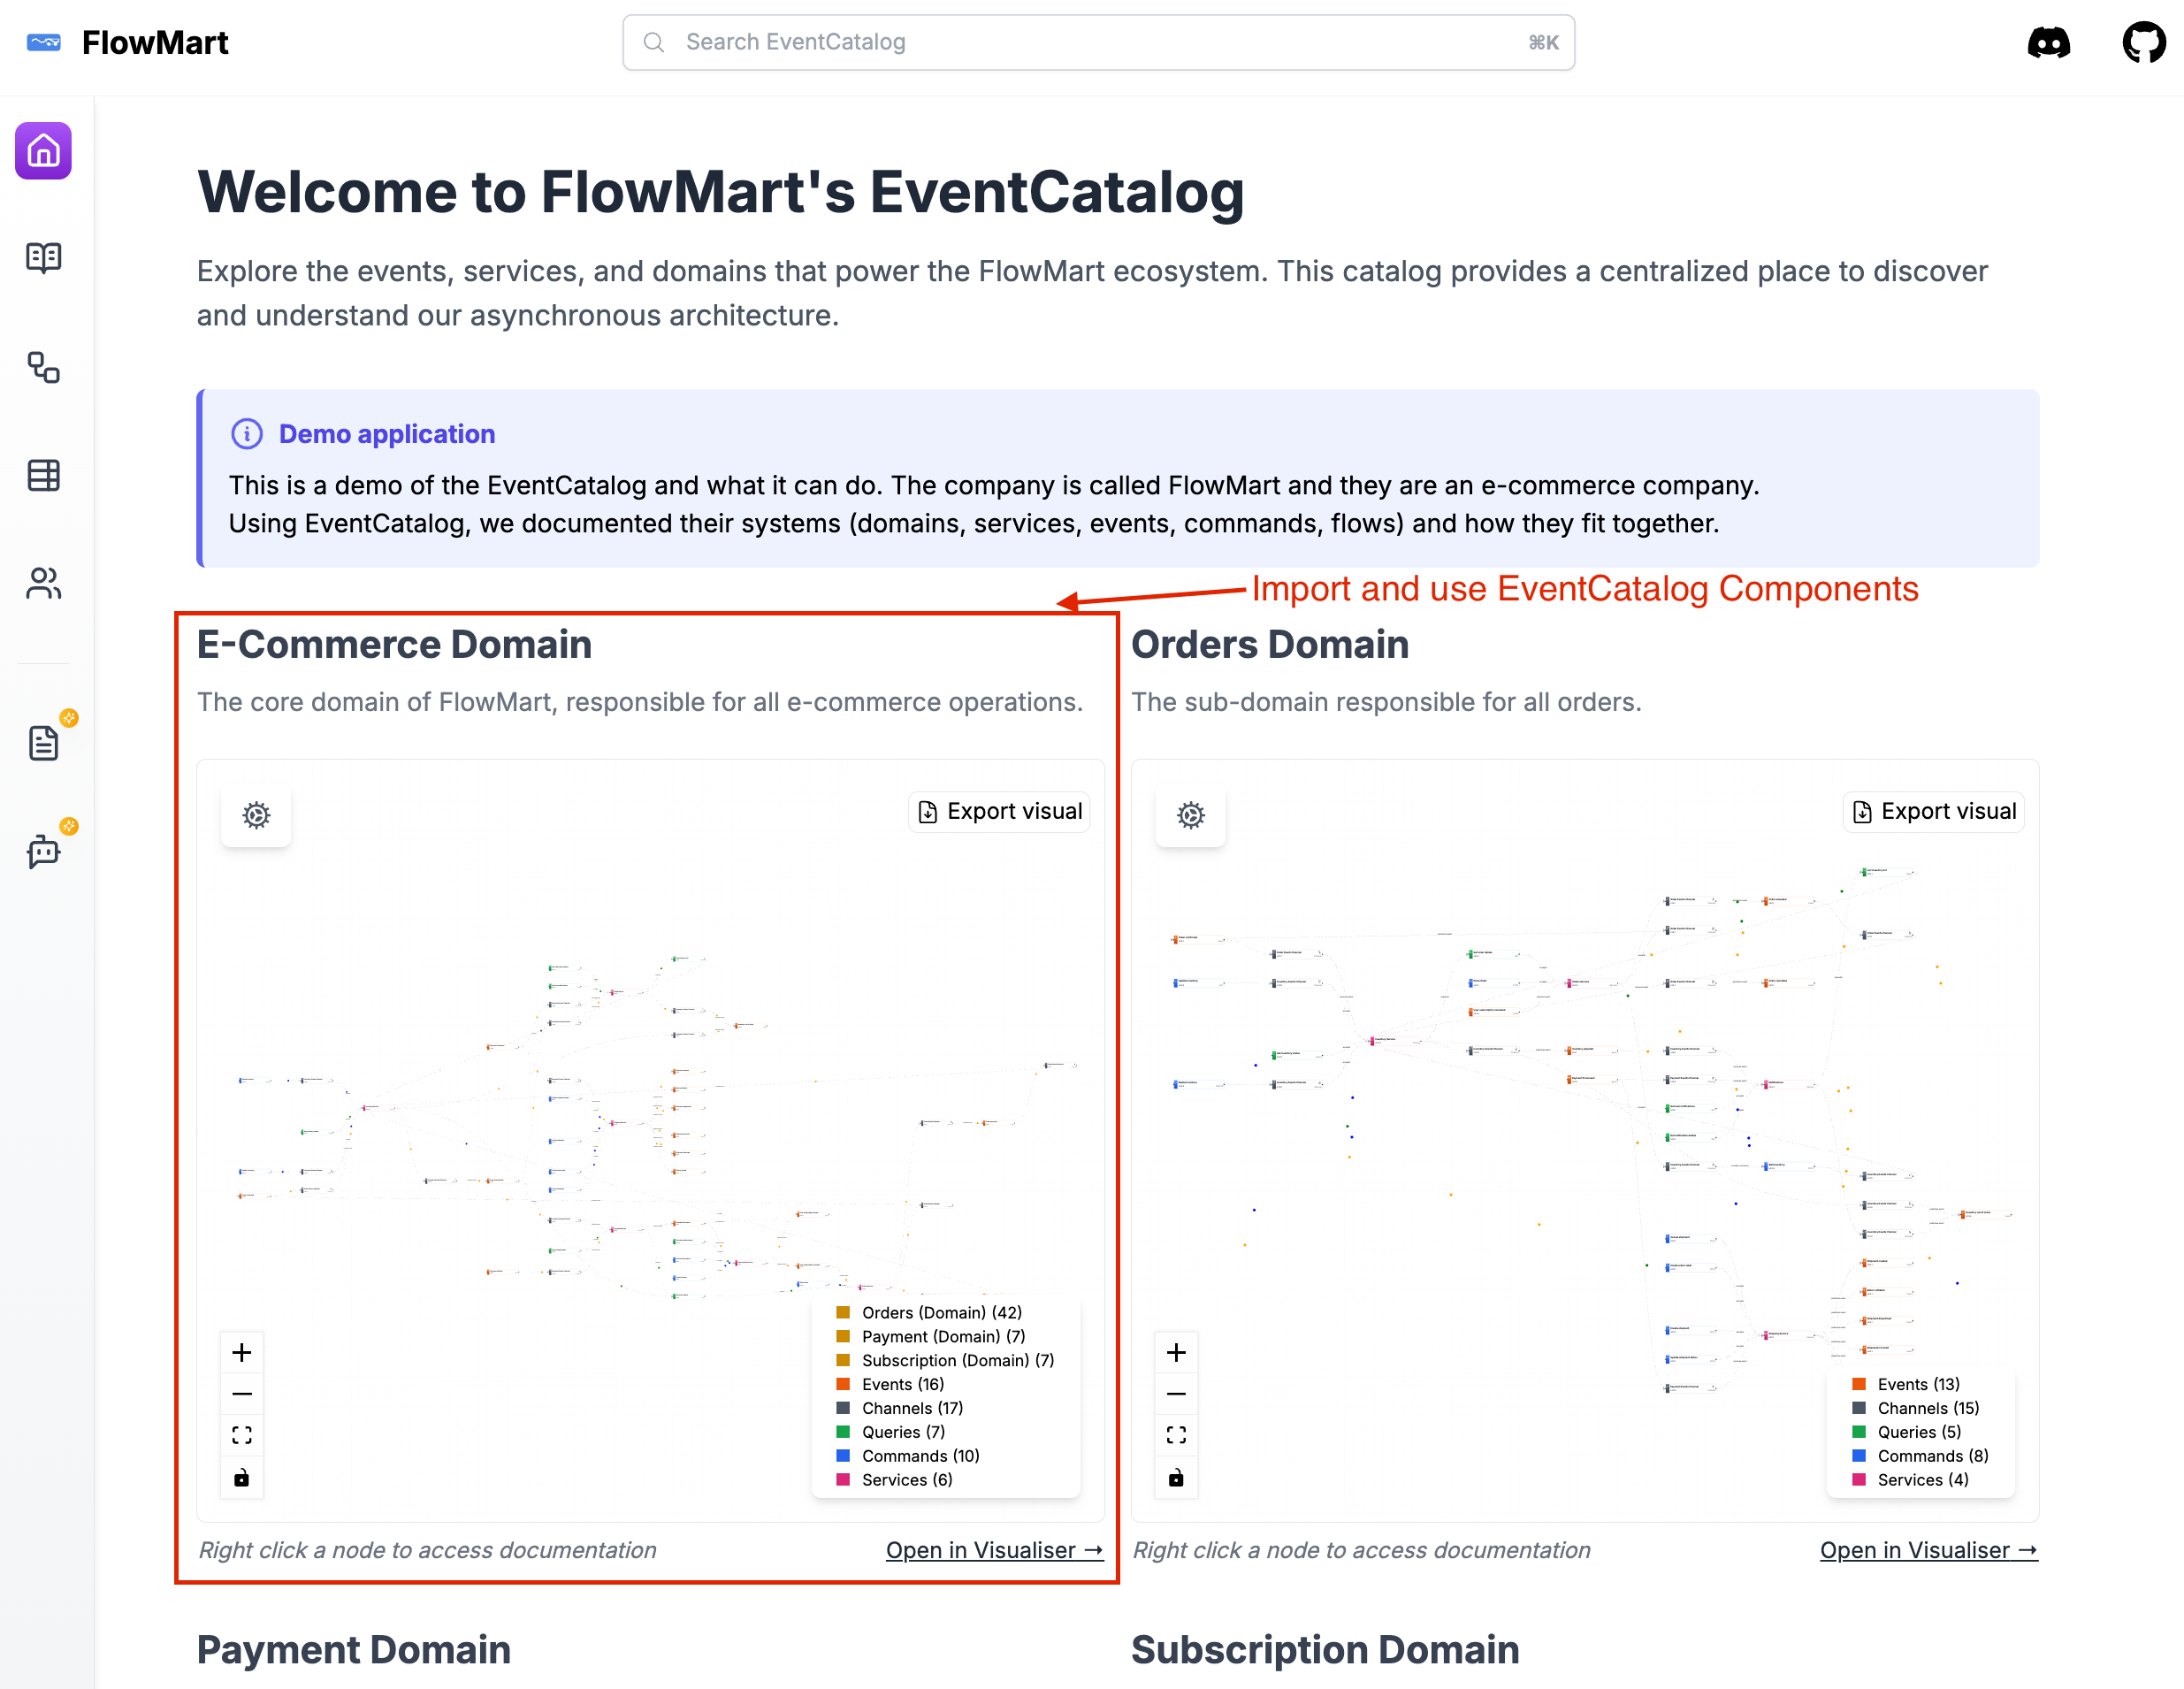Viewport: 2184px width, 1689px height.
Task: Zoom in using the plus on the Orders diagram
Action: click(1175, 1352)
